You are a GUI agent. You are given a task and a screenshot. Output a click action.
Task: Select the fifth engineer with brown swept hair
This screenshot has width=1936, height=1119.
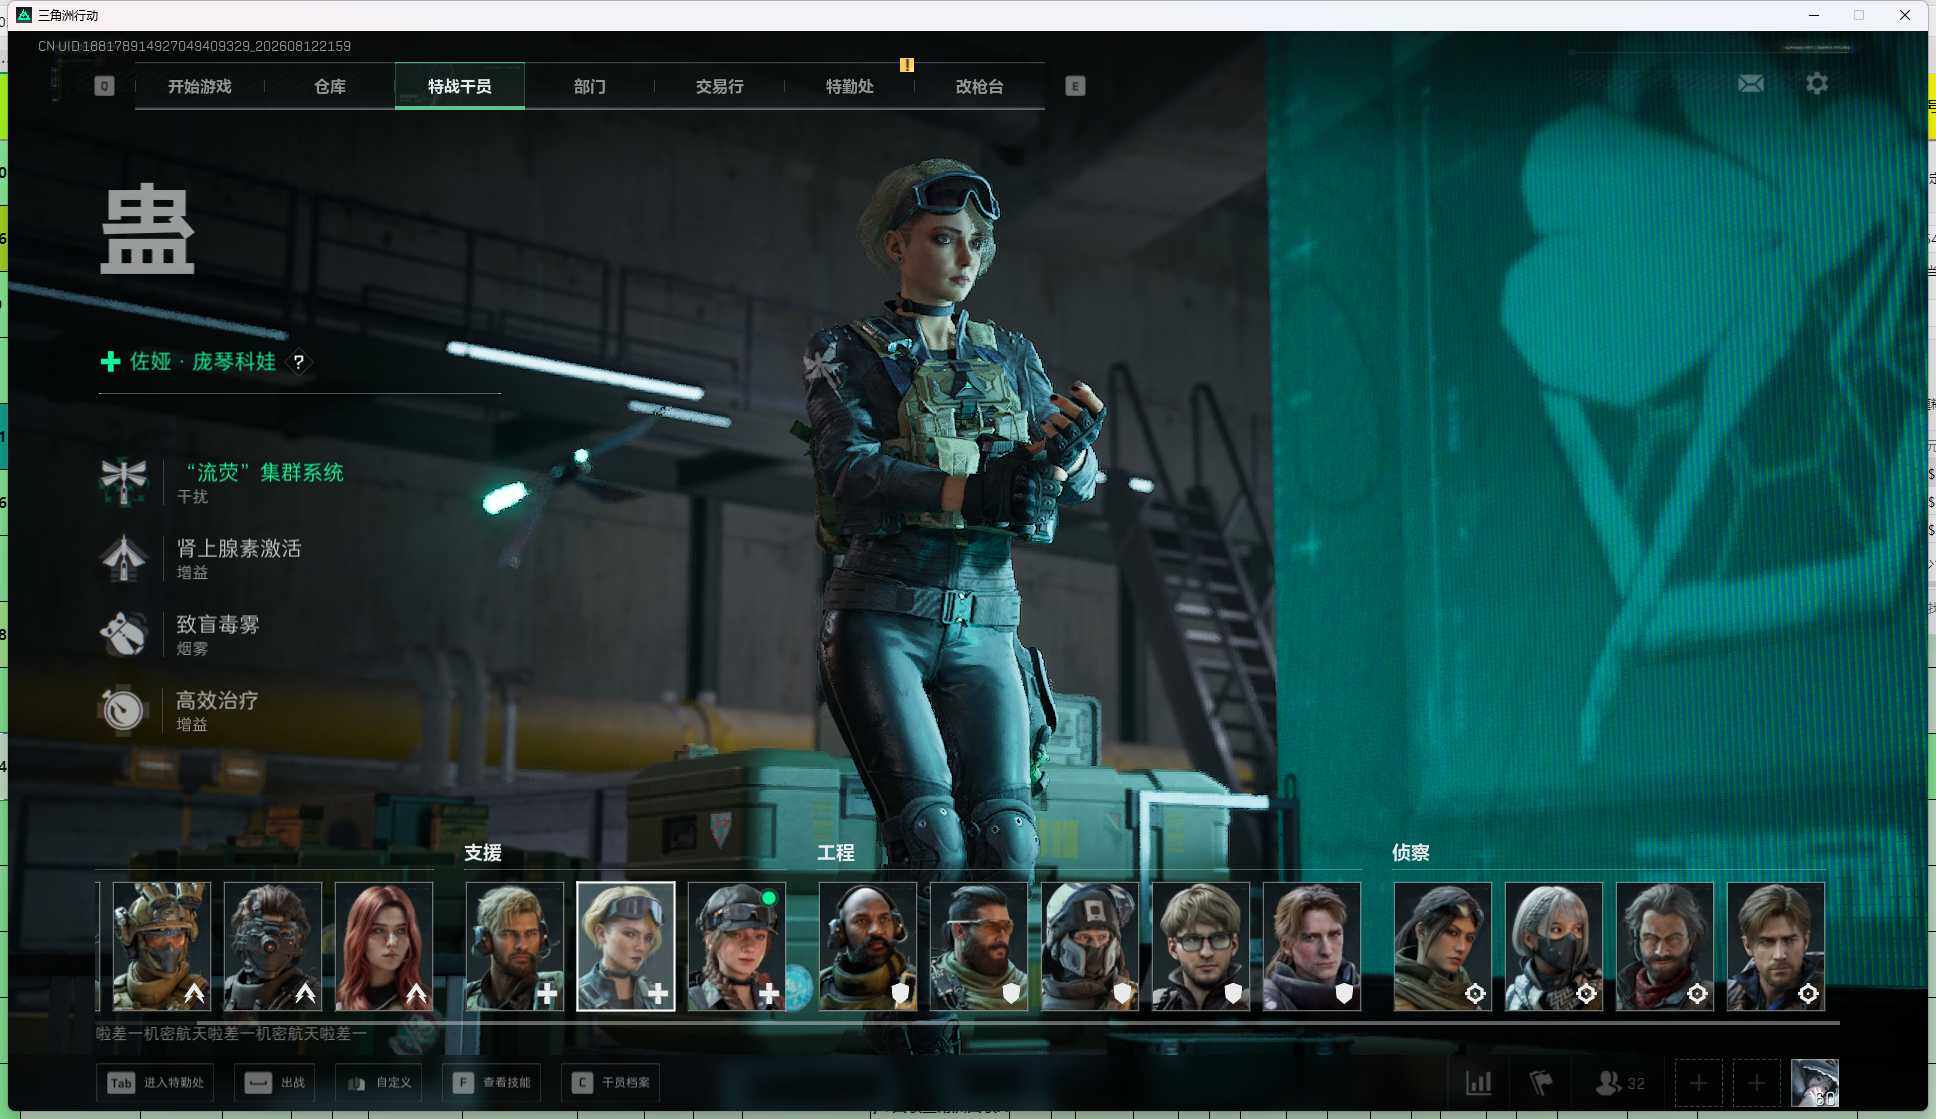click(1312, 946)
